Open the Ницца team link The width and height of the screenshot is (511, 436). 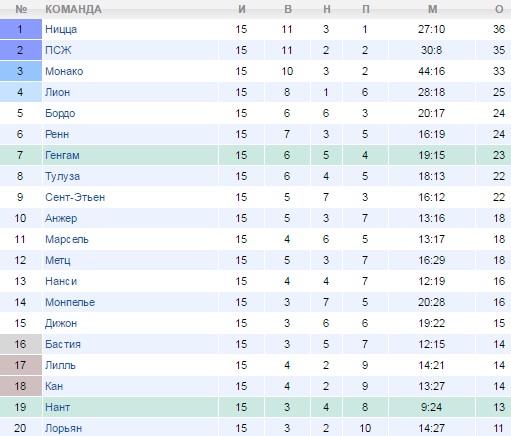tap(61, 29)
